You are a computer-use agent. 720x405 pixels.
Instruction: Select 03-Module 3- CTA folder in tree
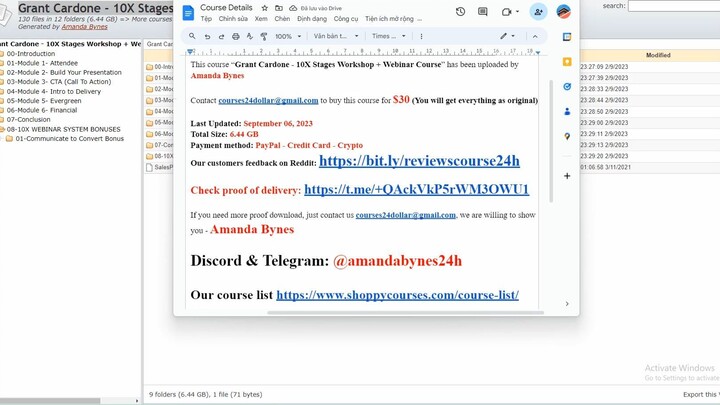pyautogui.click(x=58, y=81)
